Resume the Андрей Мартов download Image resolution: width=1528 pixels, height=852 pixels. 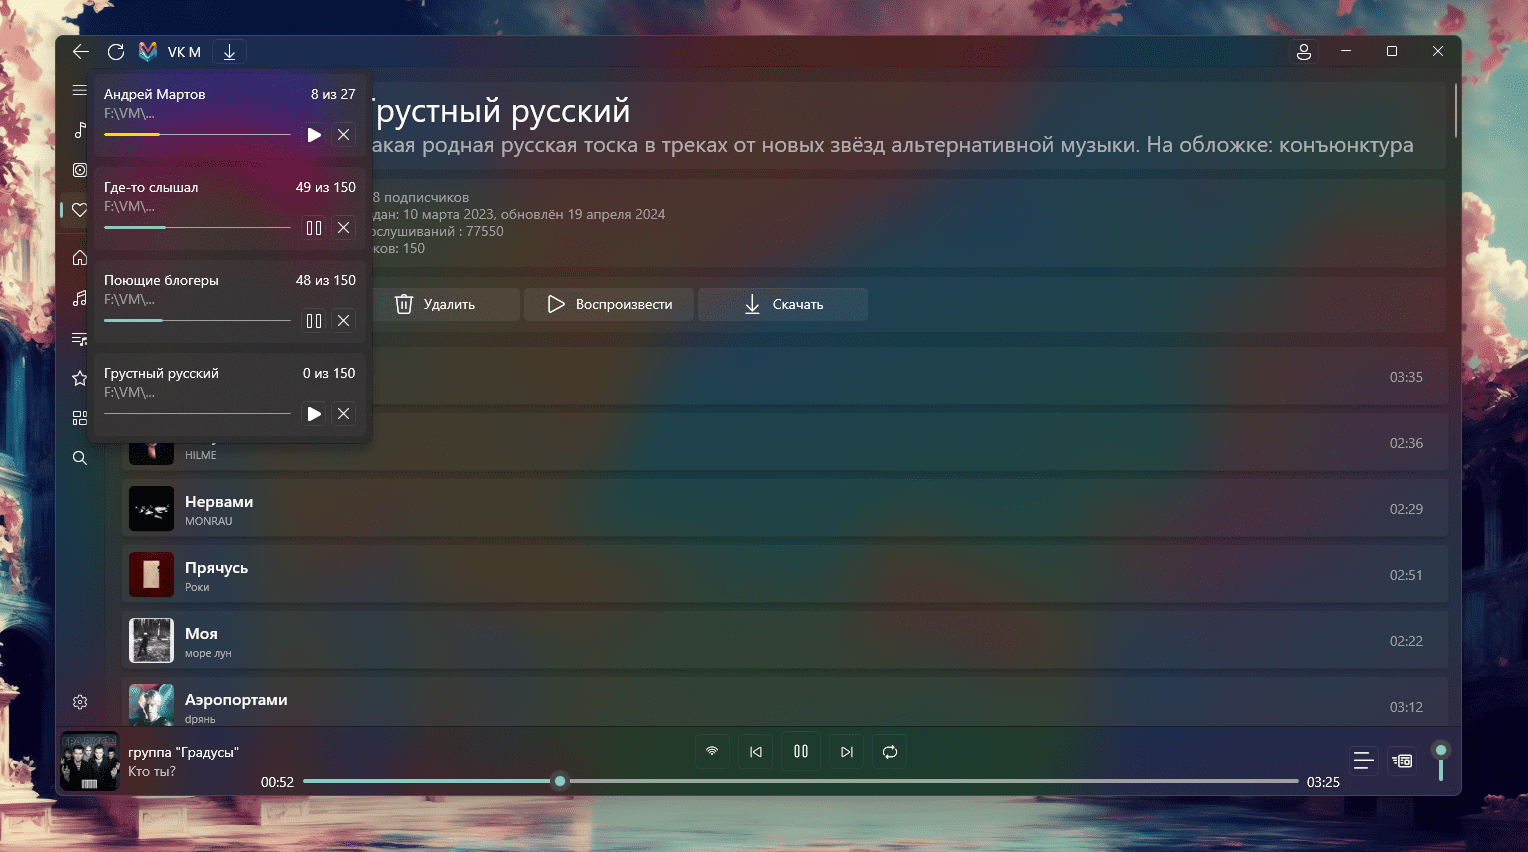pos(314,134)
